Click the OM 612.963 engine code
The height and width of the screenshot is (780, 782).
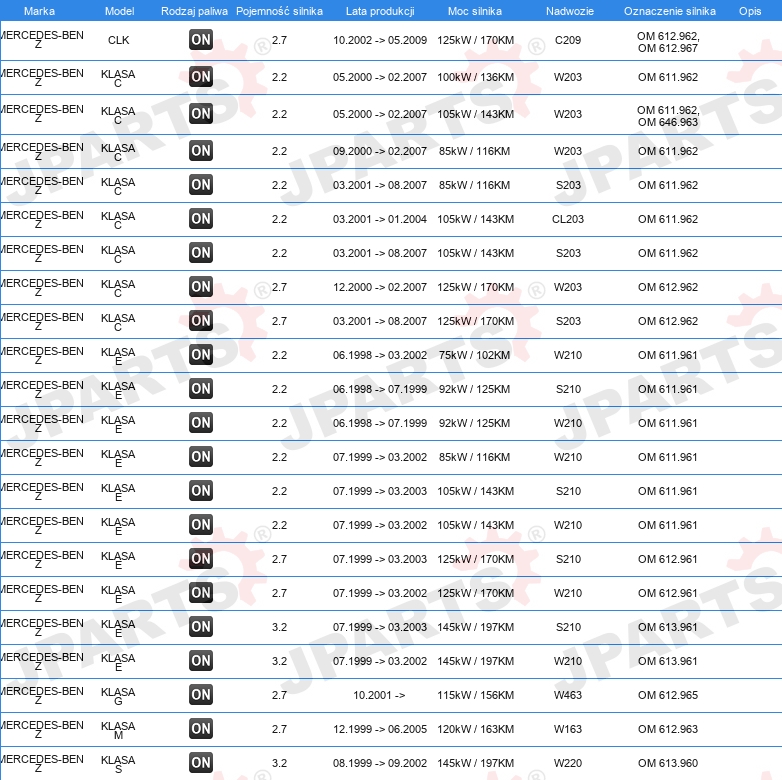point(668,729)
